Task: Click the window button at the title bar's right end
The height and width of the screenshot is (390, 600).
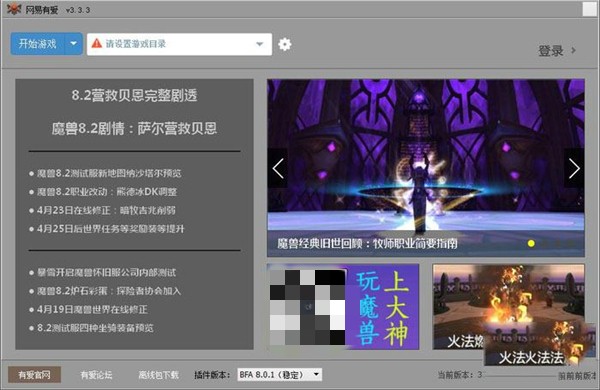Action: (x=590, y=8)
